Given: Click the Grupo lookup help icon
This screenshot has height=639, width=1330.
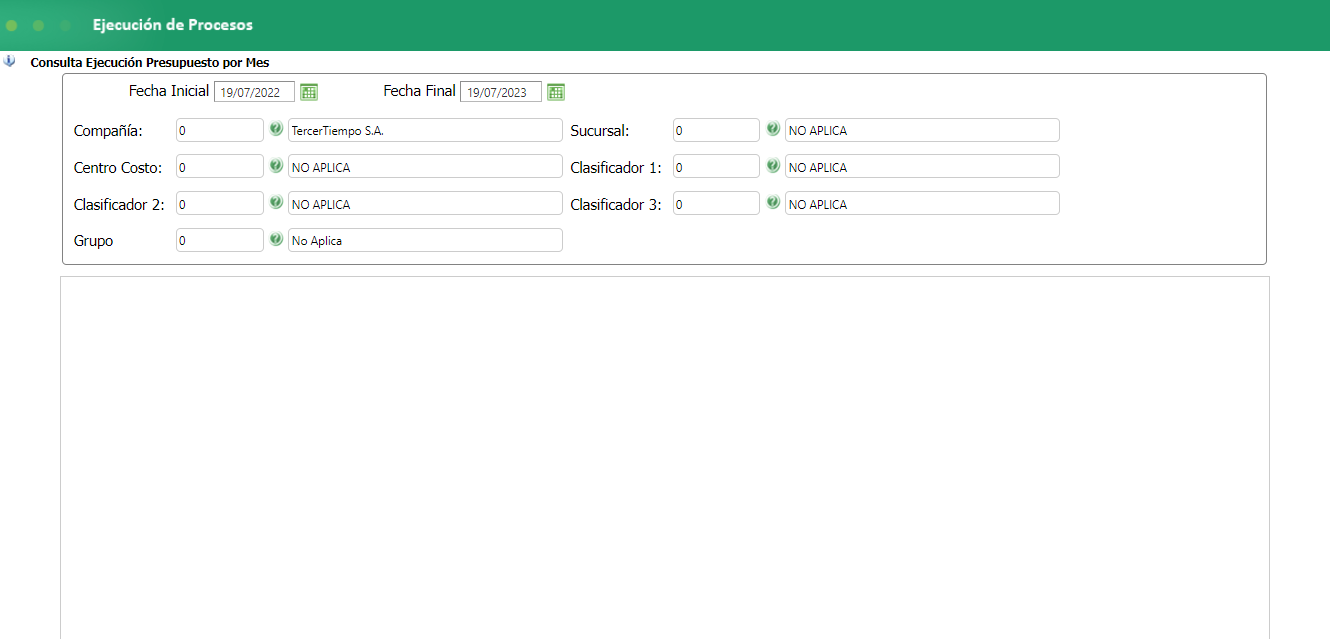Looking at the screenshot, I should click(276, 239).
